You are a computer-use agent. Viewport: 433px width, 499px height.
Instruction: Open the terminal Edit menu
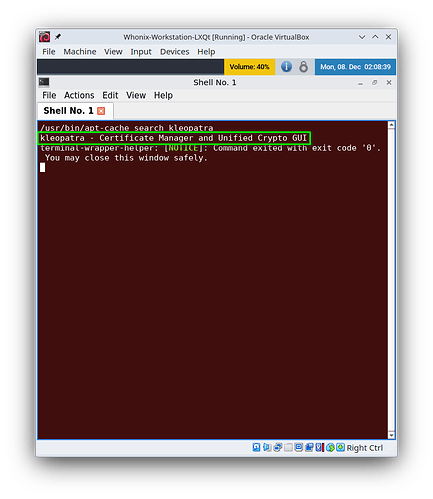coord(110,95)
